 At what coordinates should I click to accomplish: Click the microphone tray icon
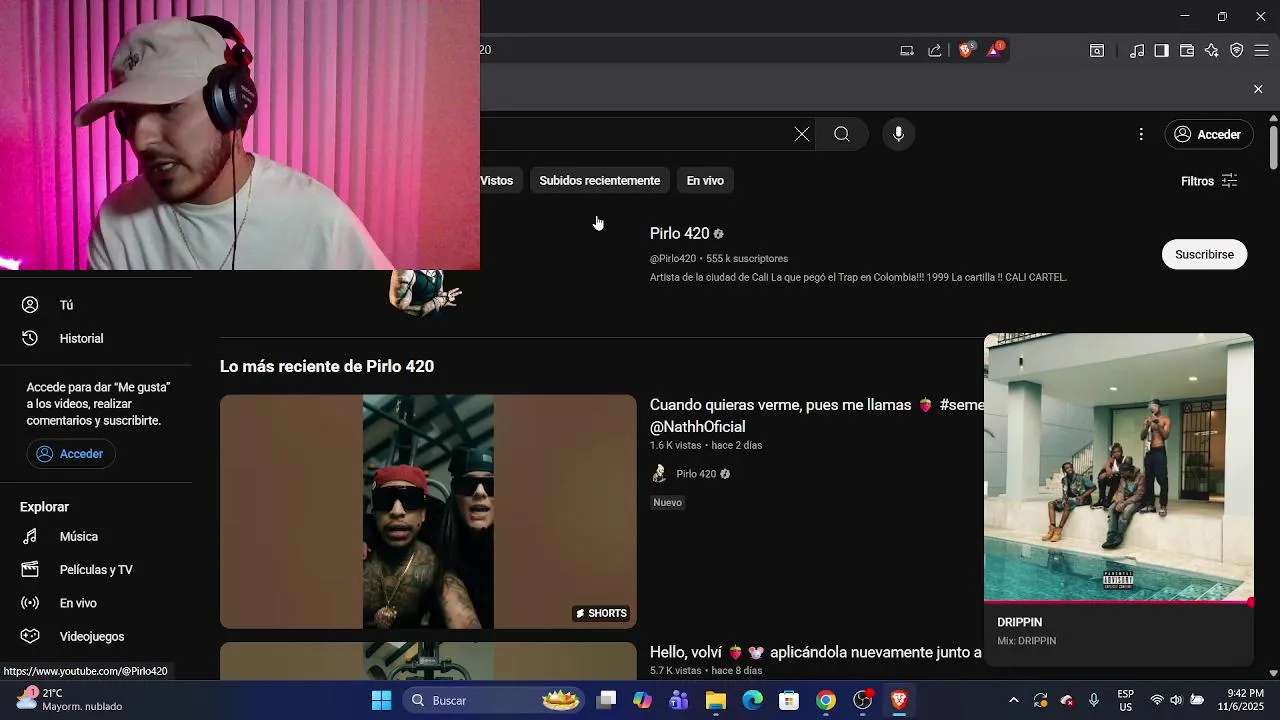tap(1094, 700)
